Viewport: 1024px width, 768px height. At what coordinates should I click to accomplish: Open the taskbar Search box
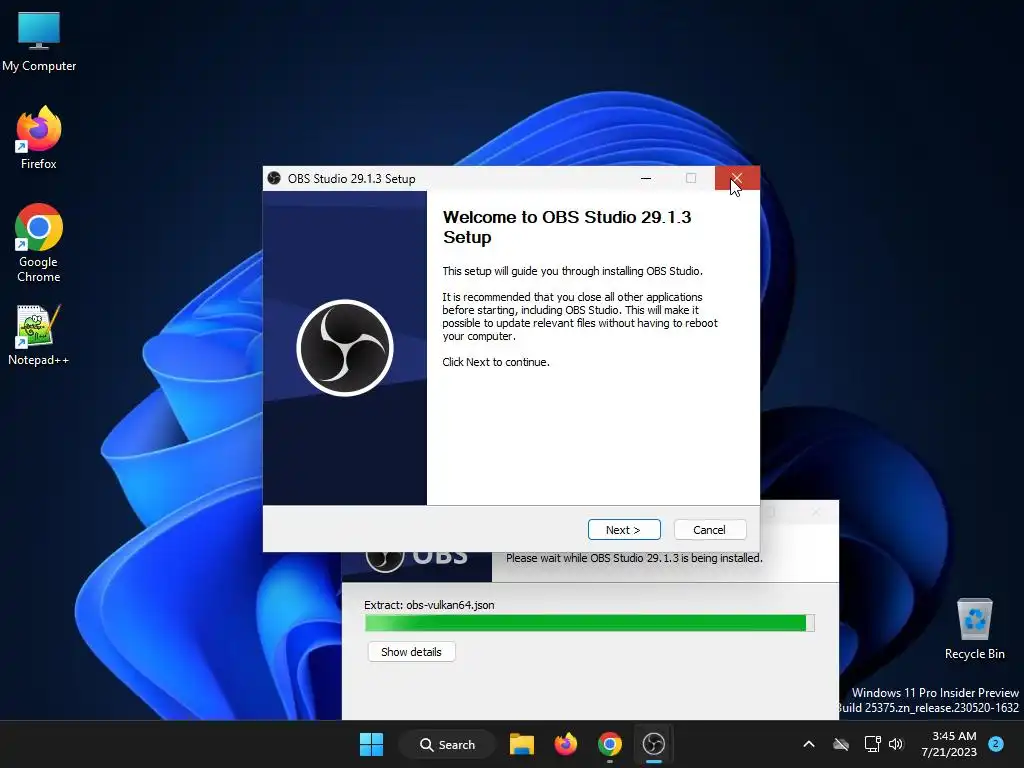click(x=447, y=744)
